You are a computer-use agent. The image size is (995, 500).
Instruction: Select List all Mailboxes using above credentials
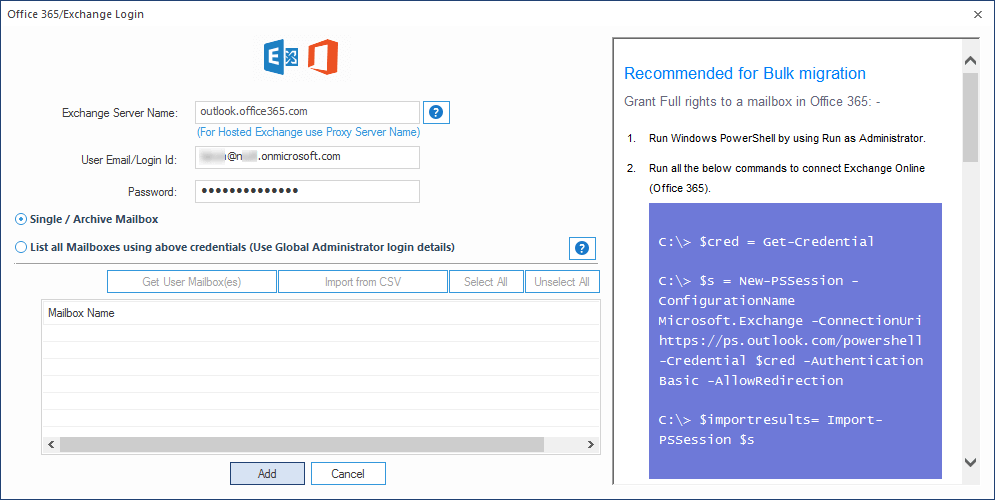click(x=21, y=247)
